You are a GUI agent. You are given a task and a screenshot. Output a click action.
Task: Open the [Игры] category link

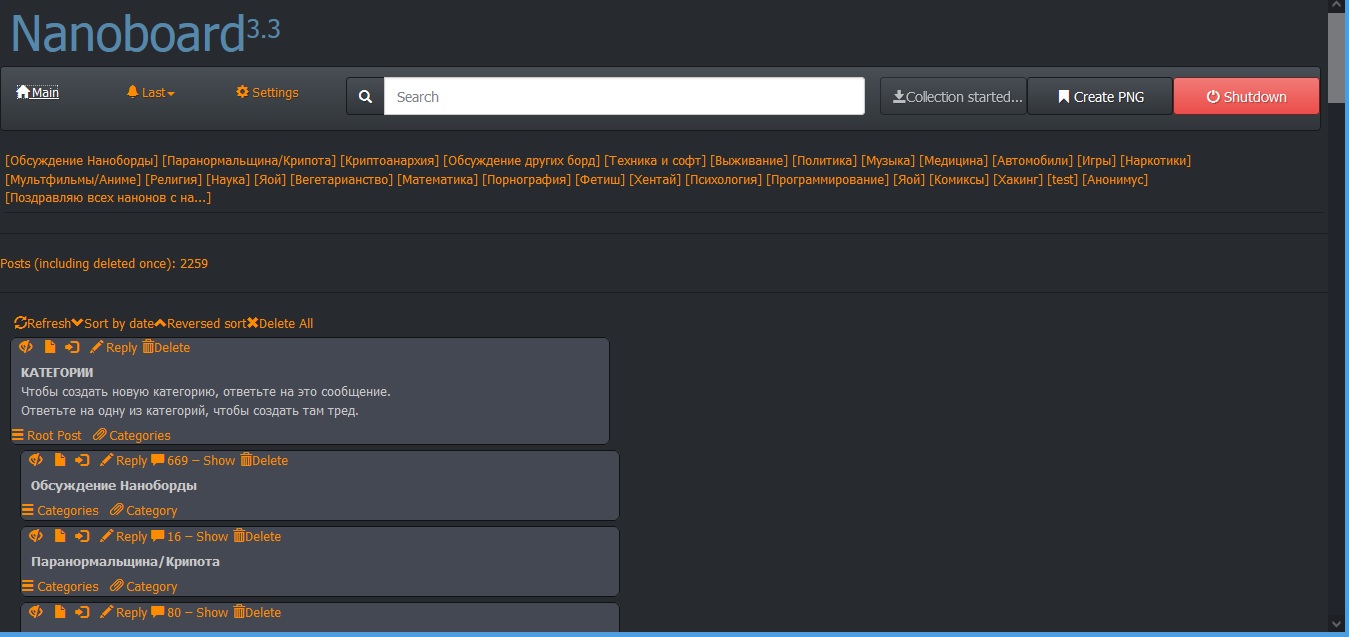1096,160
